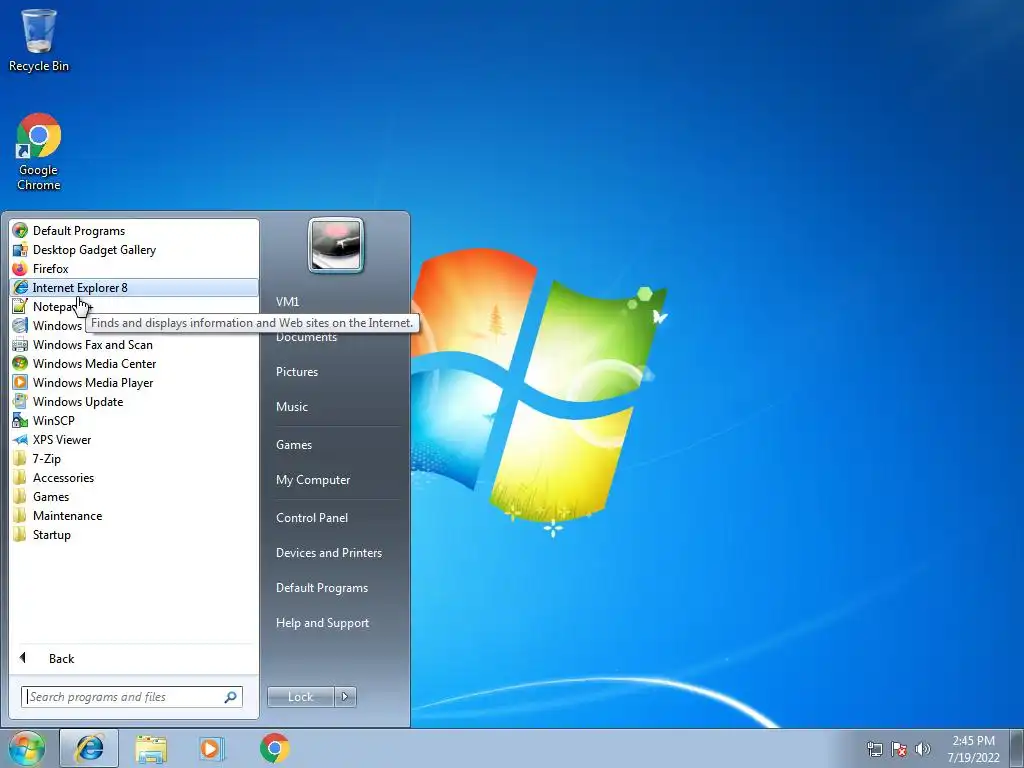Expand the Startup folder

(134, 534)
